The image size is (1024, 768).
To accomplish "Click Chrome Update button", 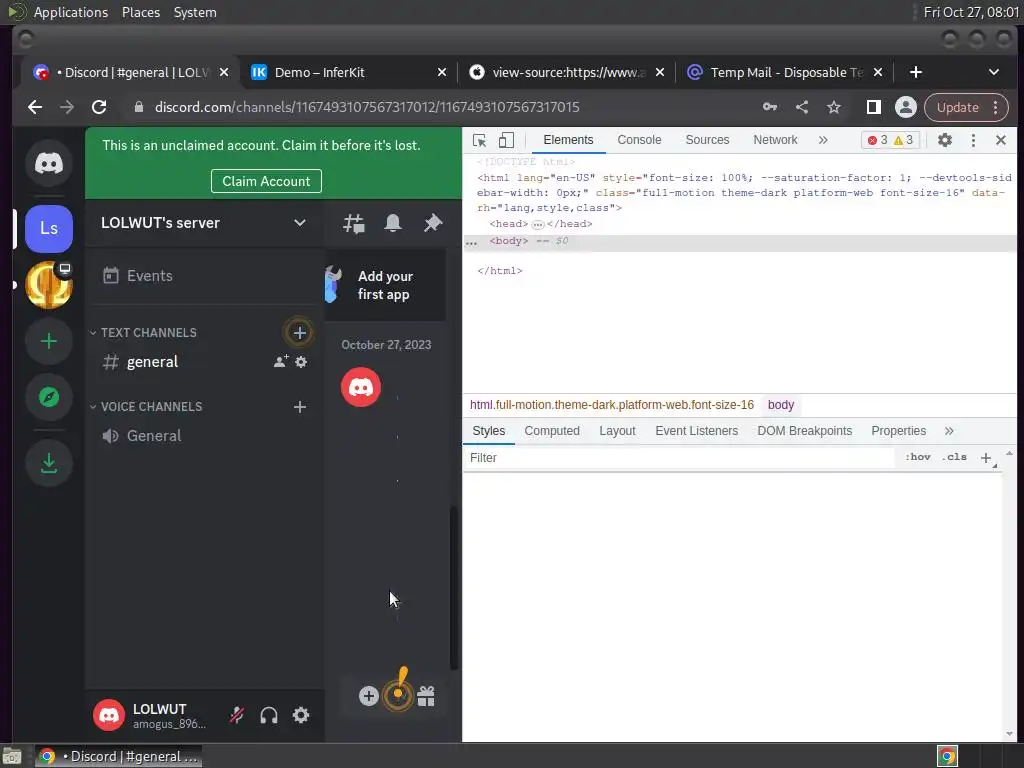I will [x=966, y=107].
